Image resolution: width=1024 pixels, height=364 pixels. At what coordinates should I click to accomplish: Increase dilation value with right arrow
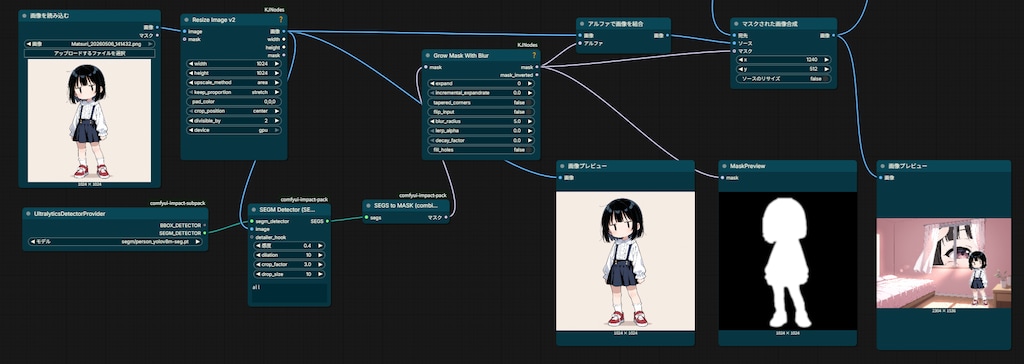(321, 255)
